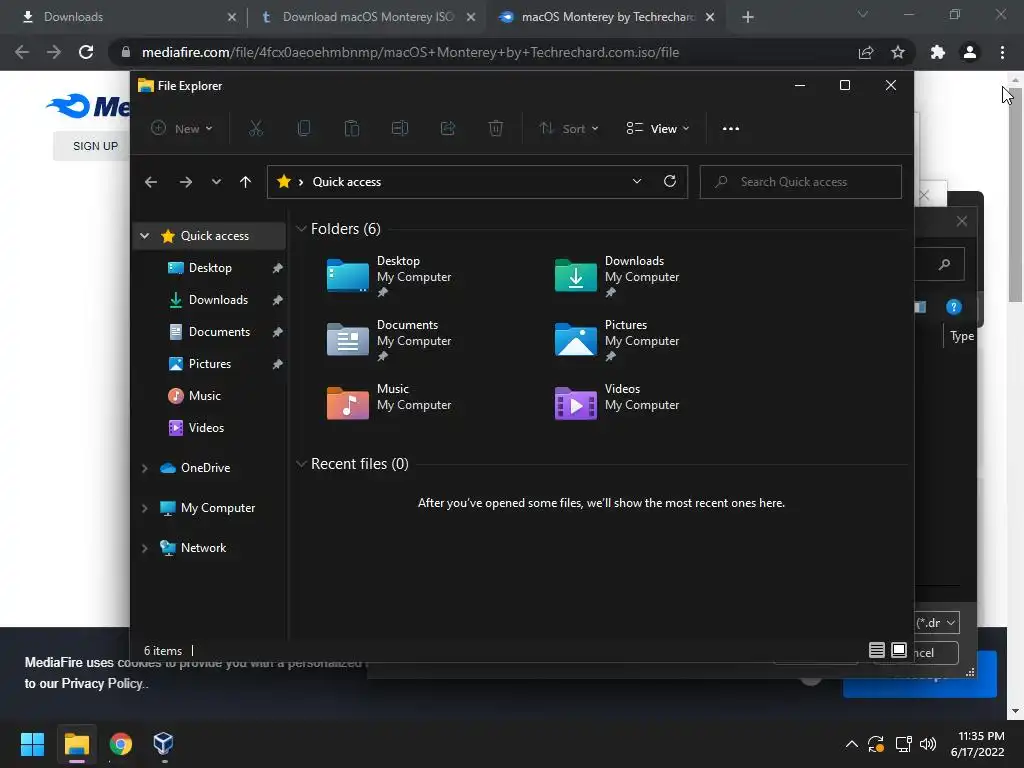The image size is (1024, 768).
Task: Click Chrome icon in the taskbar
Action: coord(121,744)
